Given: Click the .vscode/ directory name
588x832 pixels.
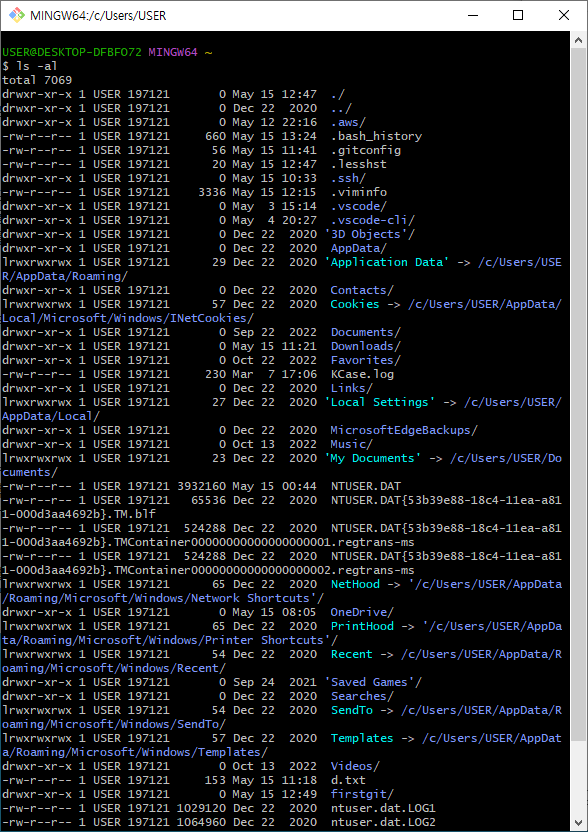Looking at the screenshot, I should point(359,206).
